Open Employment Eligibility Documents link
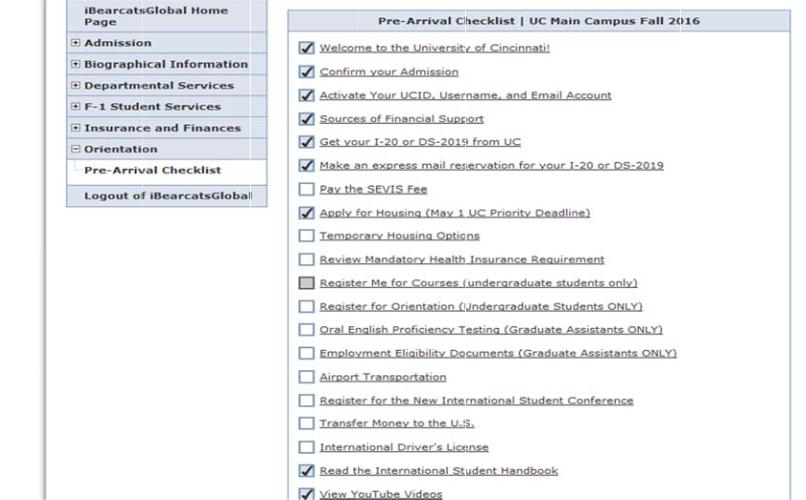The height and width of the screenshot is (500, 806). coord(498,354)
